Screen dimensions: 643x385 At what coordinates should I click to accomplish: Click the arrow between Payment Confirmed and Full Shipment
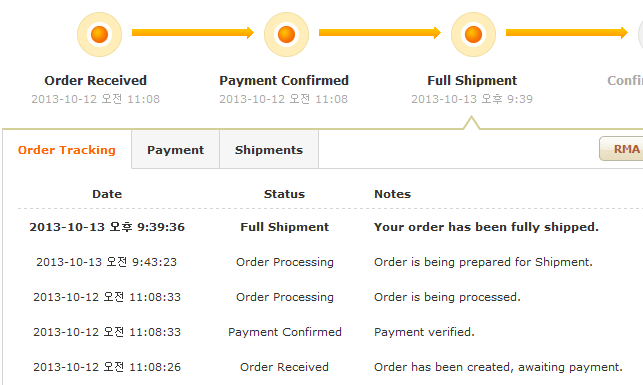tap(380, 33)
